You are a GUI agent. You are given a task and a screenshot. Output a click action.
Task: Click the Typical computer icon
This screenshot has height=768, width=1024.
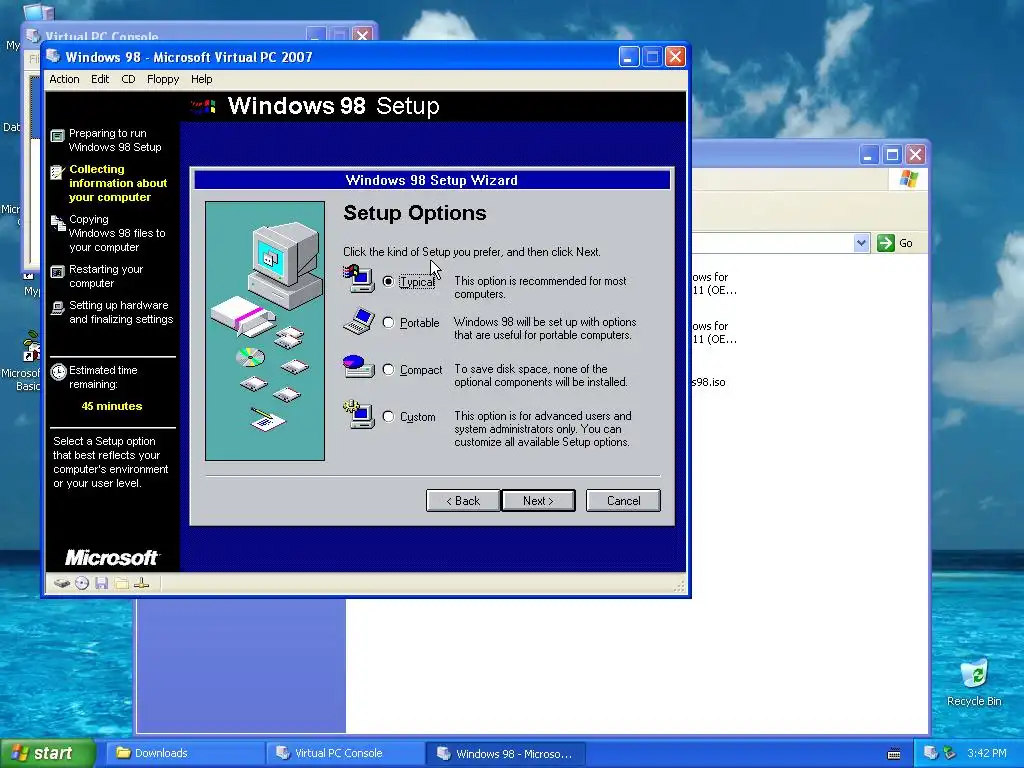[359, 279]
